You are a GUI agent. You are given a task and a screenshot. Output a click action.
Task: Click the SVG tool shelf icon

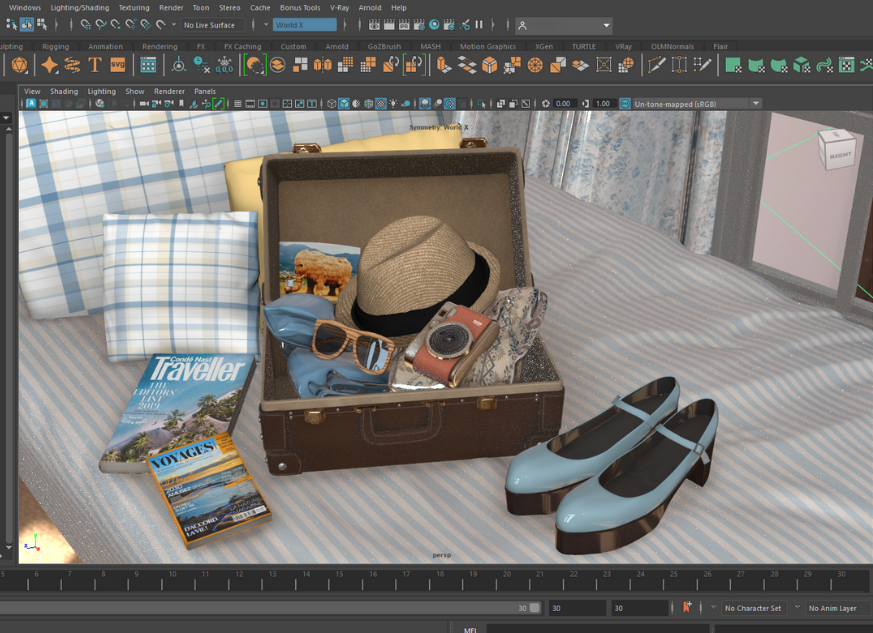[118, 65]
